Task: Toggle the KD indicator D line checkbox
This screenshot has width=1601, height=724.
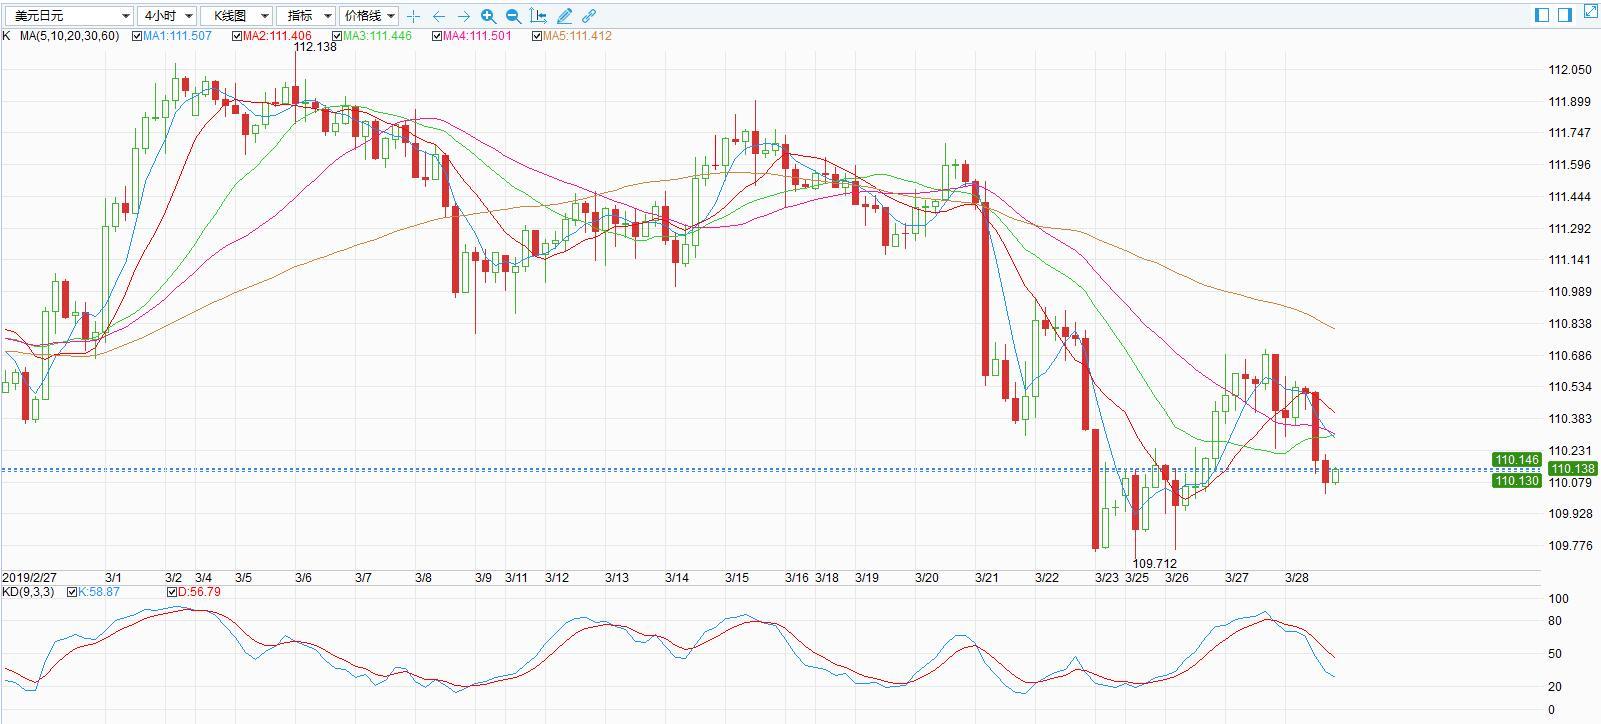Action: click(x=172, y=592)
